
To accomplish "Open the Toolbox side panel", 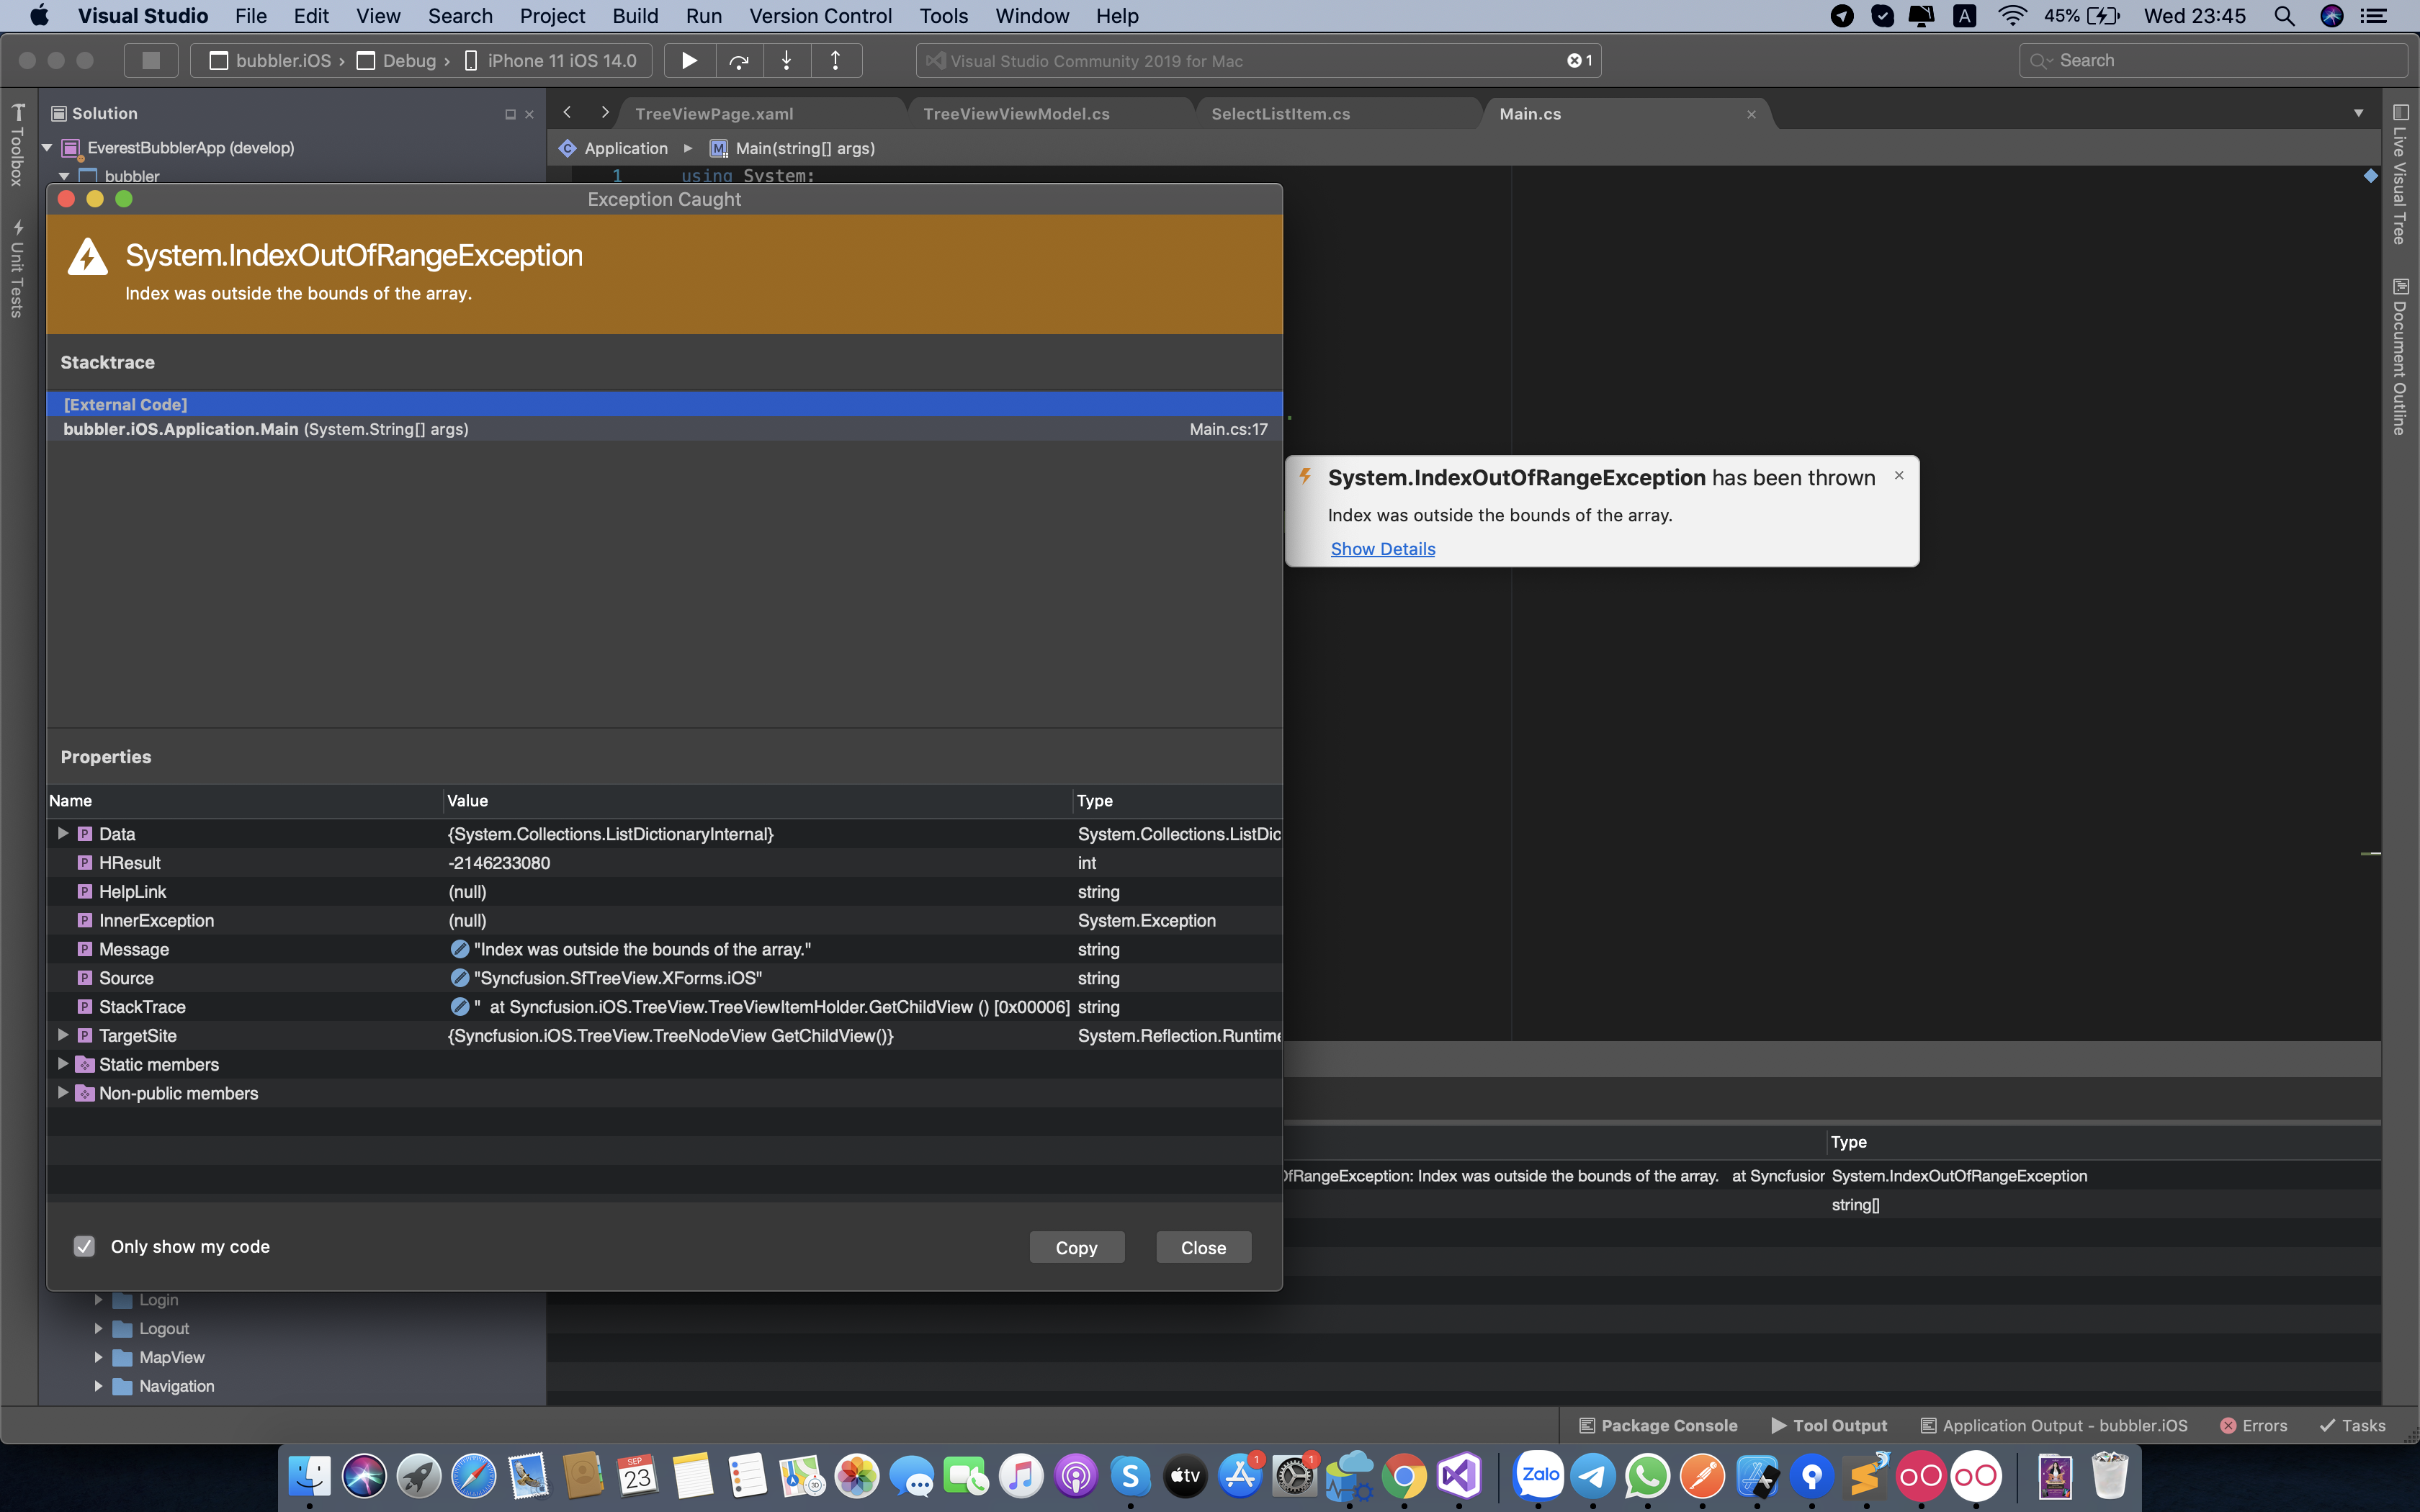I will (x=17, y=145).
